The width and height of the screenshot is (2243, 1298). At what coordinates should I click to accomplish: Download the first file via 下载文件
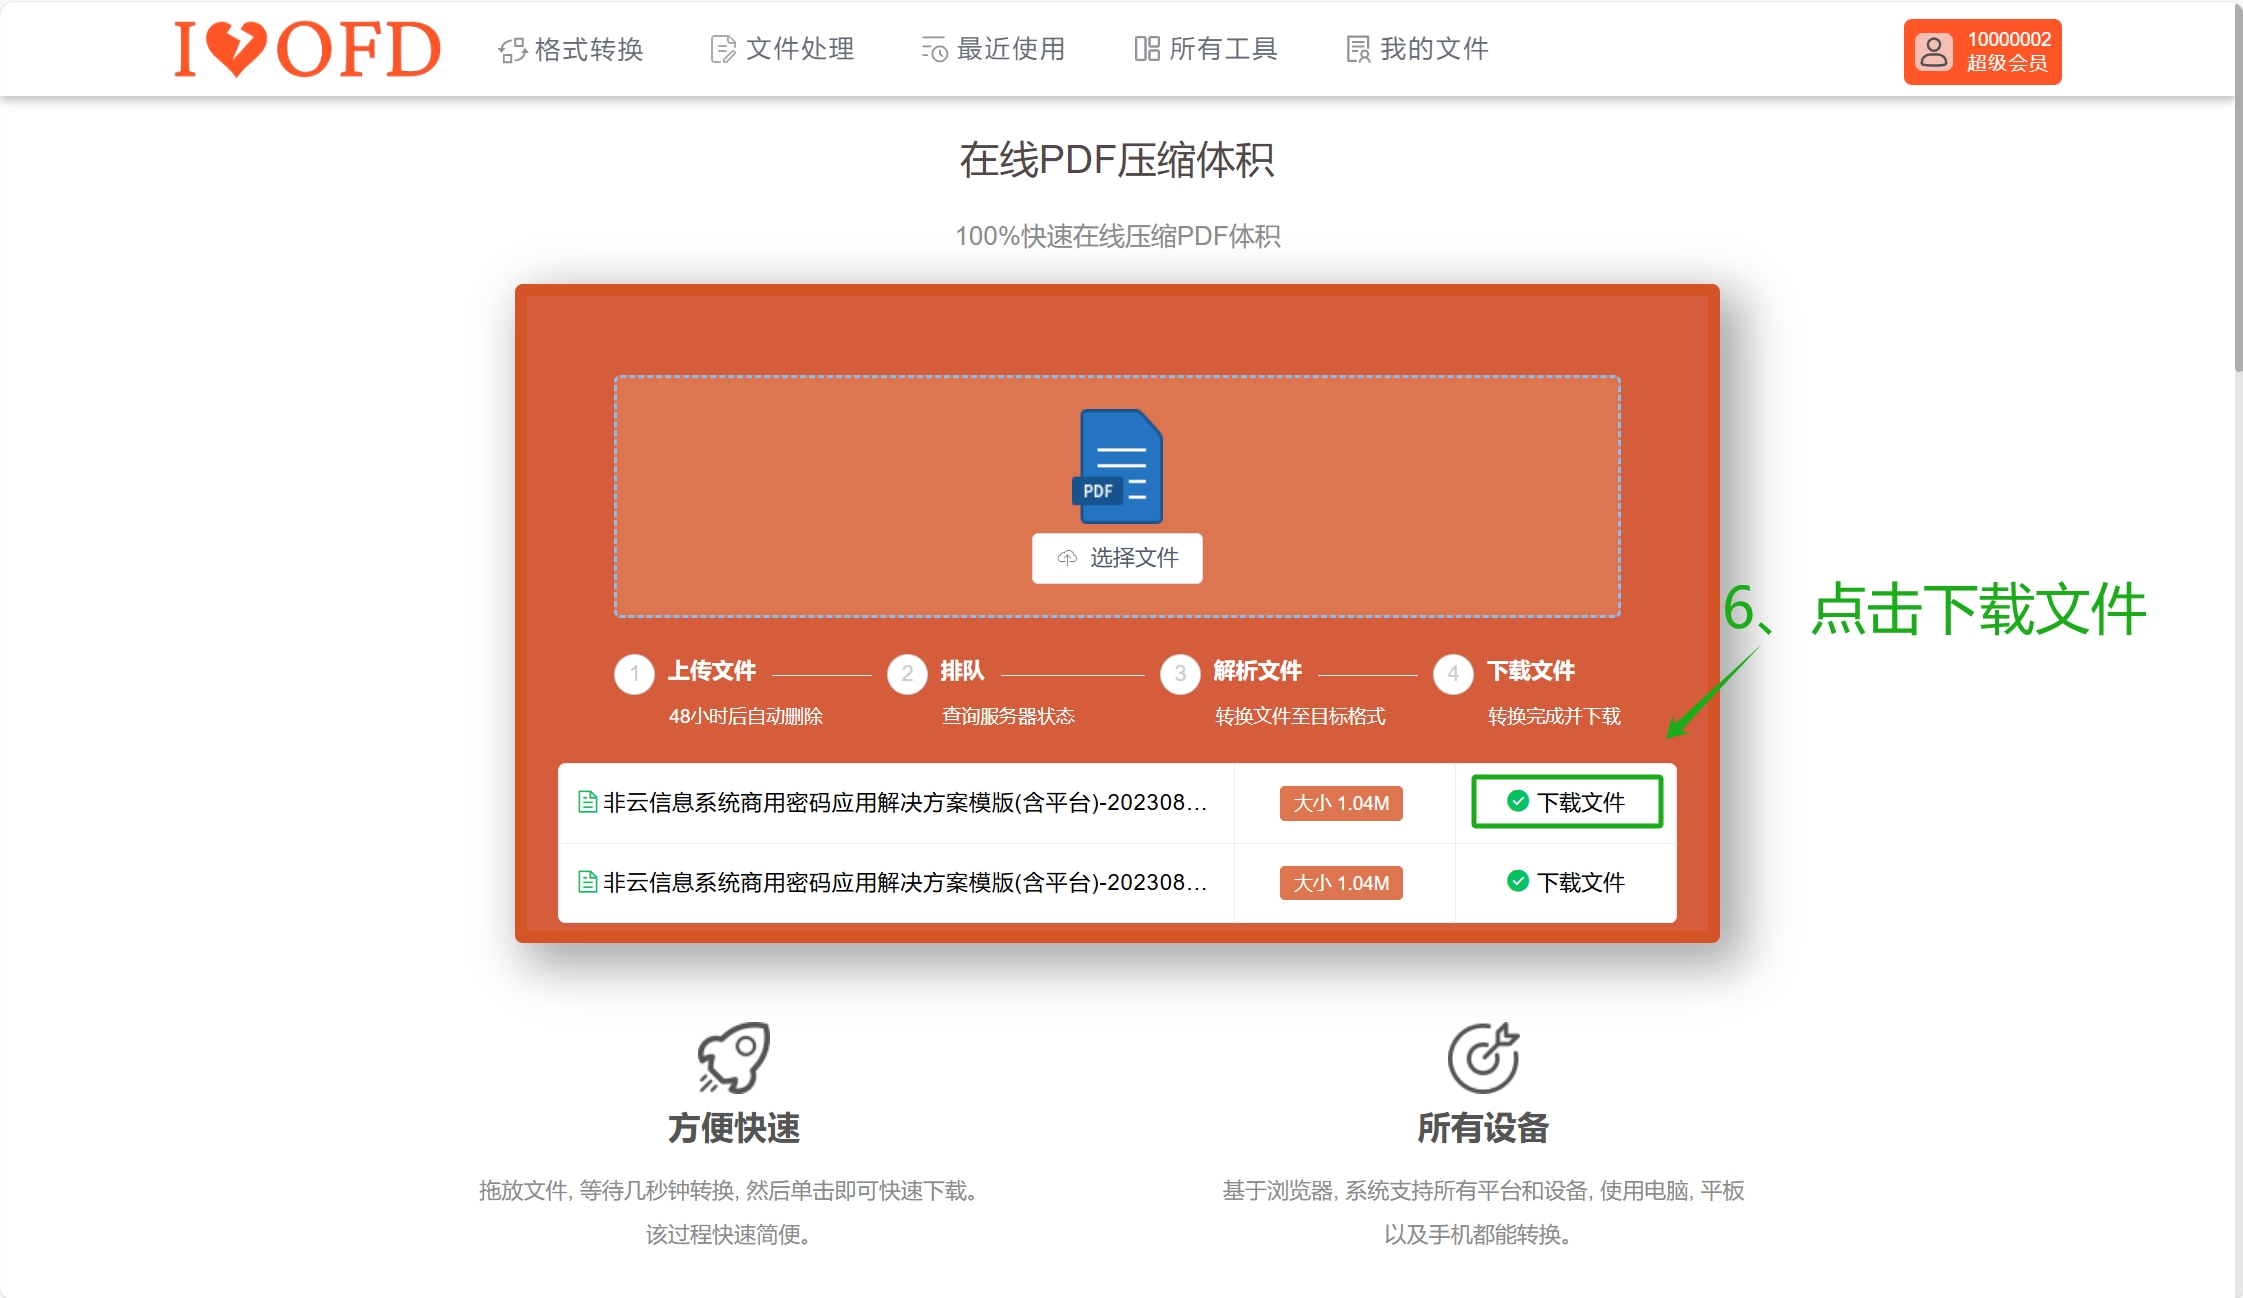point(1566,802)
